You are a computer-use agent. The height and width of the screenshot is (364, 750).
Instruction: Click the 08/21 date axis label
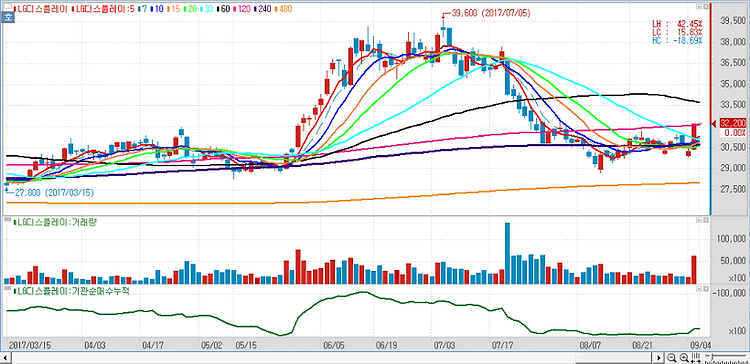point(643,345)
